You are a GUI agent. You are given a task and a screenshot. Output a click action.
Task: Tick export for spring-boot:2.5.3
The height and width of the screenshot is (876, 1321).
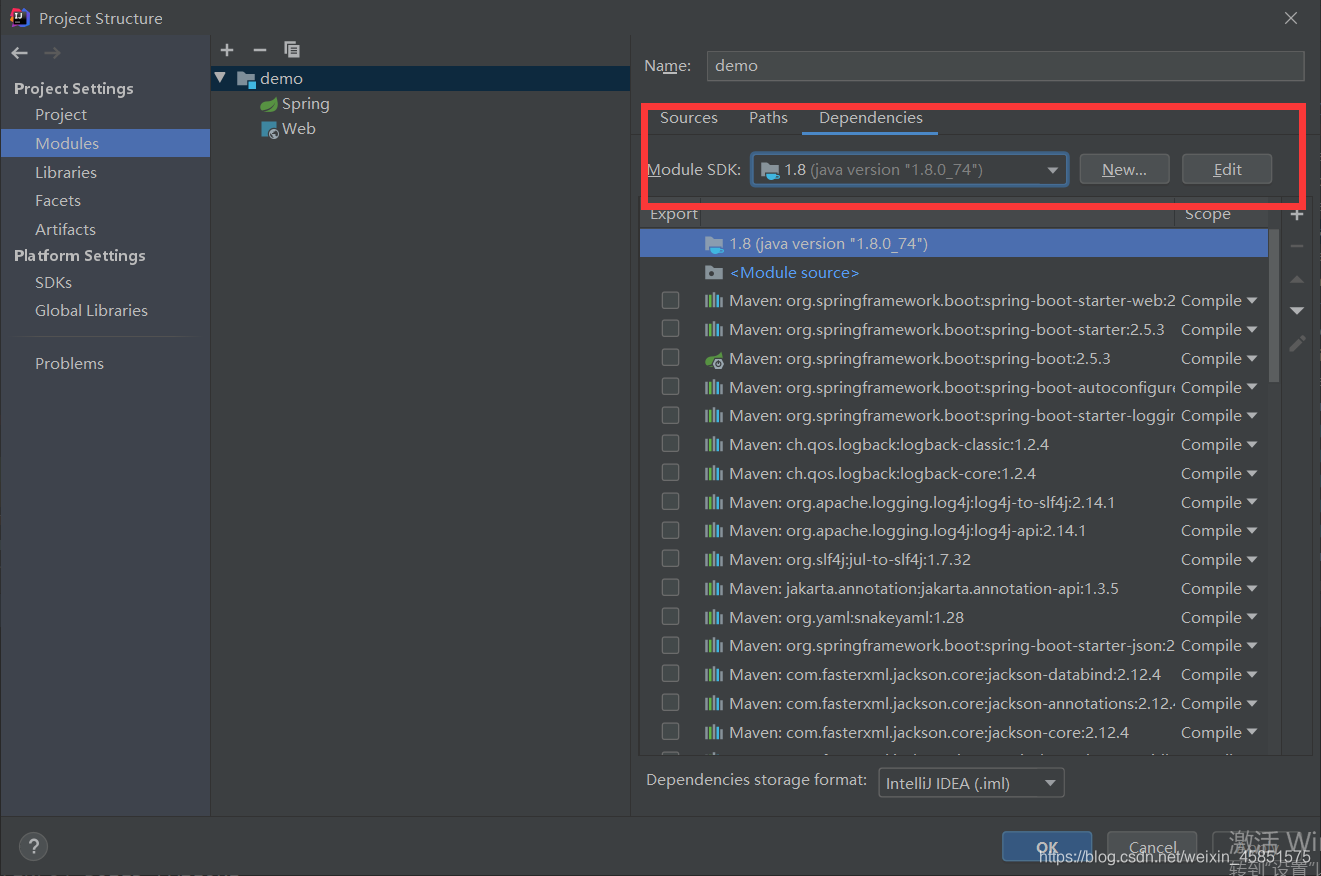(670, 358)
